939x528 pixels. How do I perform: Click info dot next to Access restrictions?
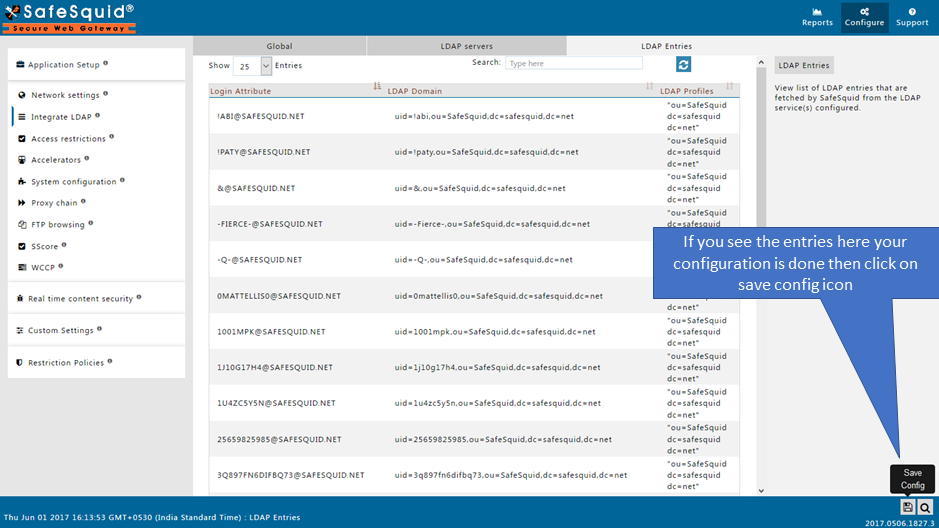pos(111,136)
